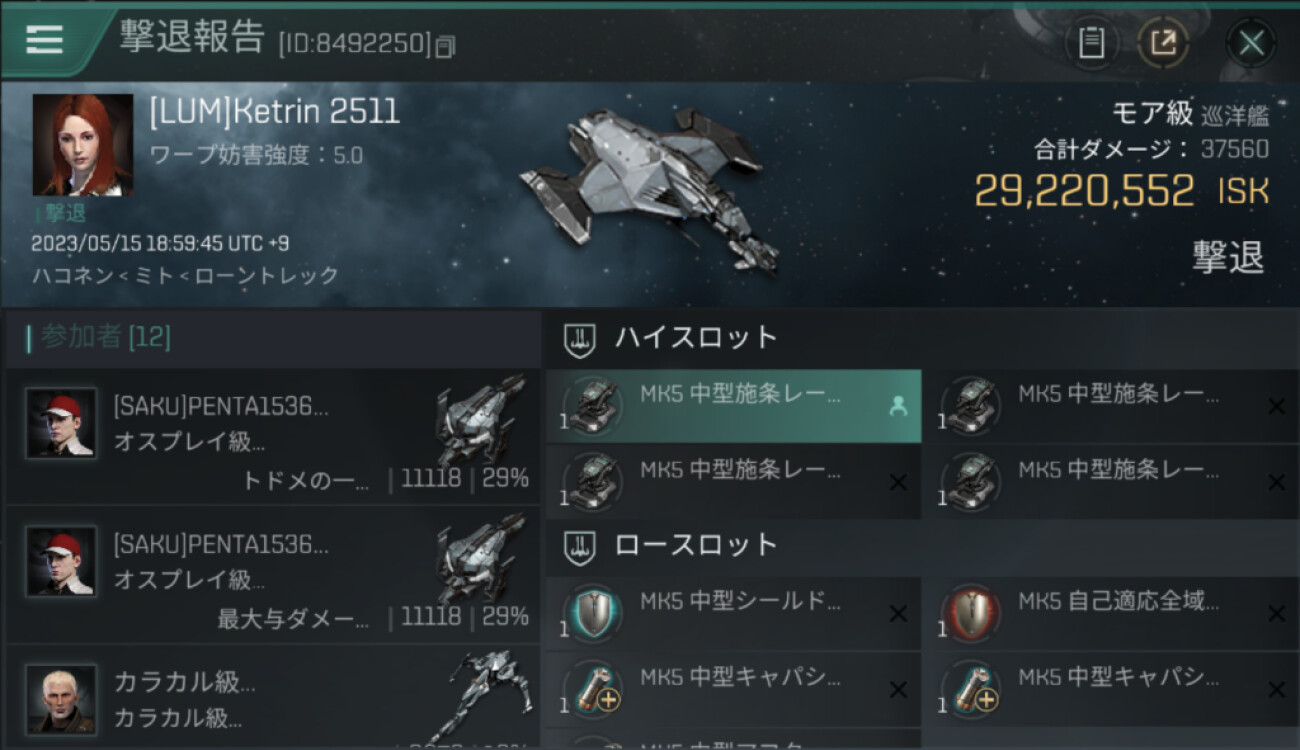
Task: Select highlighted MK5 medium laser module
Action: [x=733, y=407]
